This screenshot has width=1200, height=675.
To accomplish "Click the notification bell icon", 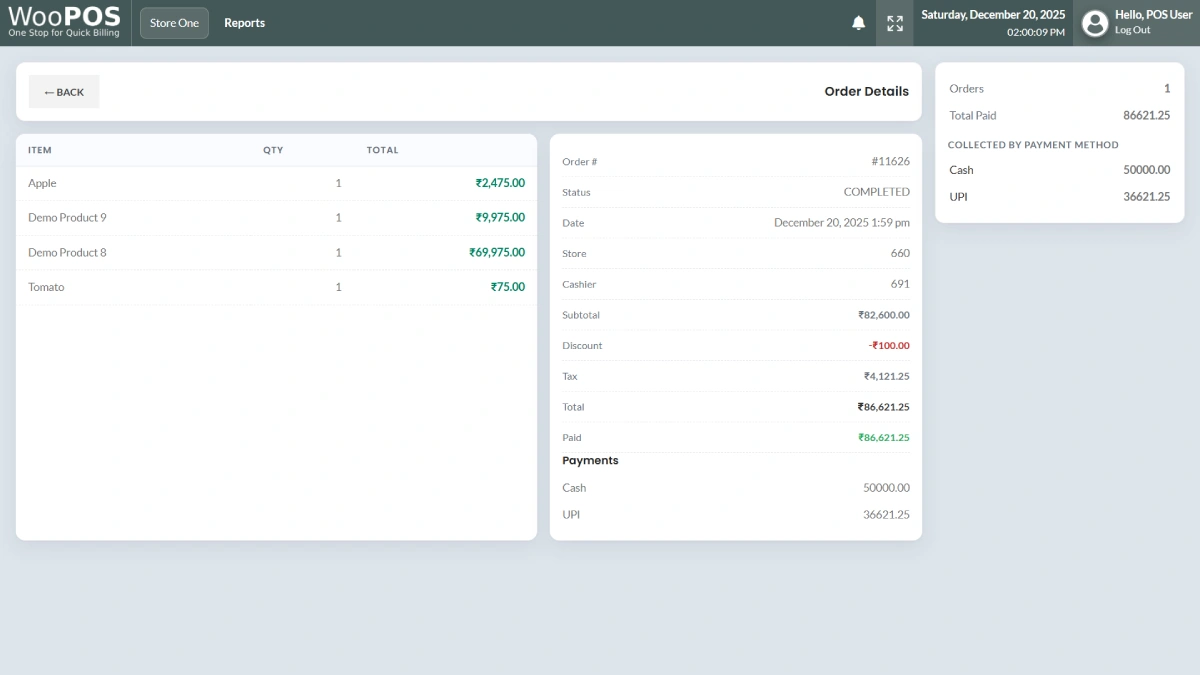I will pos(858,23).
